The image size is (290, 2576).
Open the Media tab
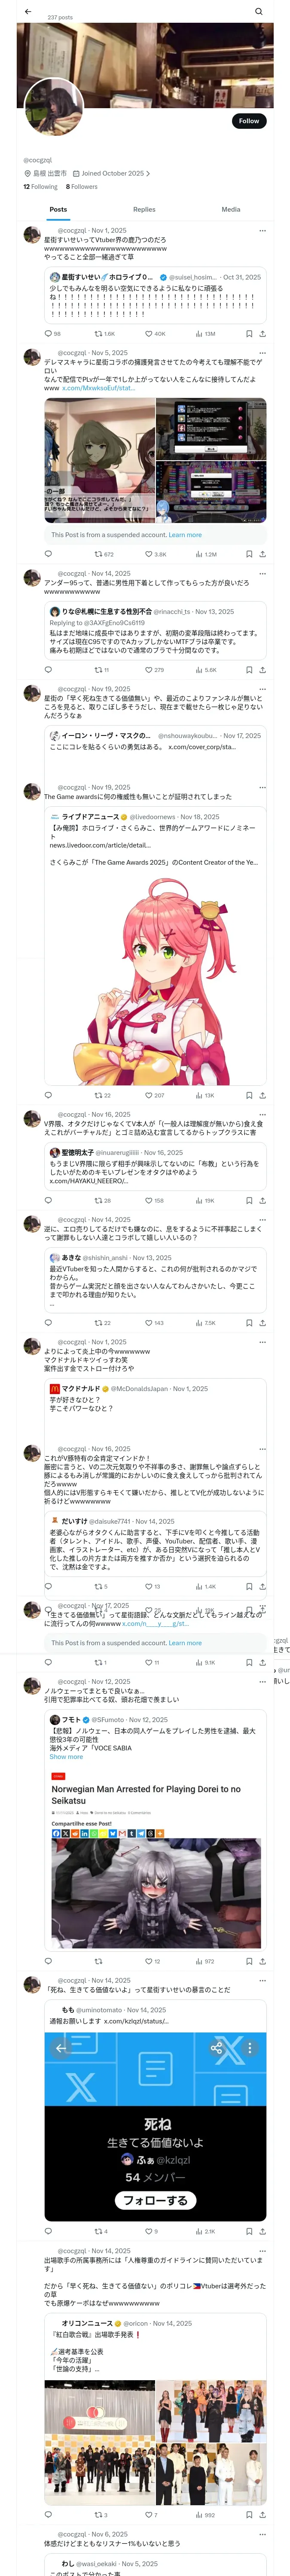(x=230, y=209)
